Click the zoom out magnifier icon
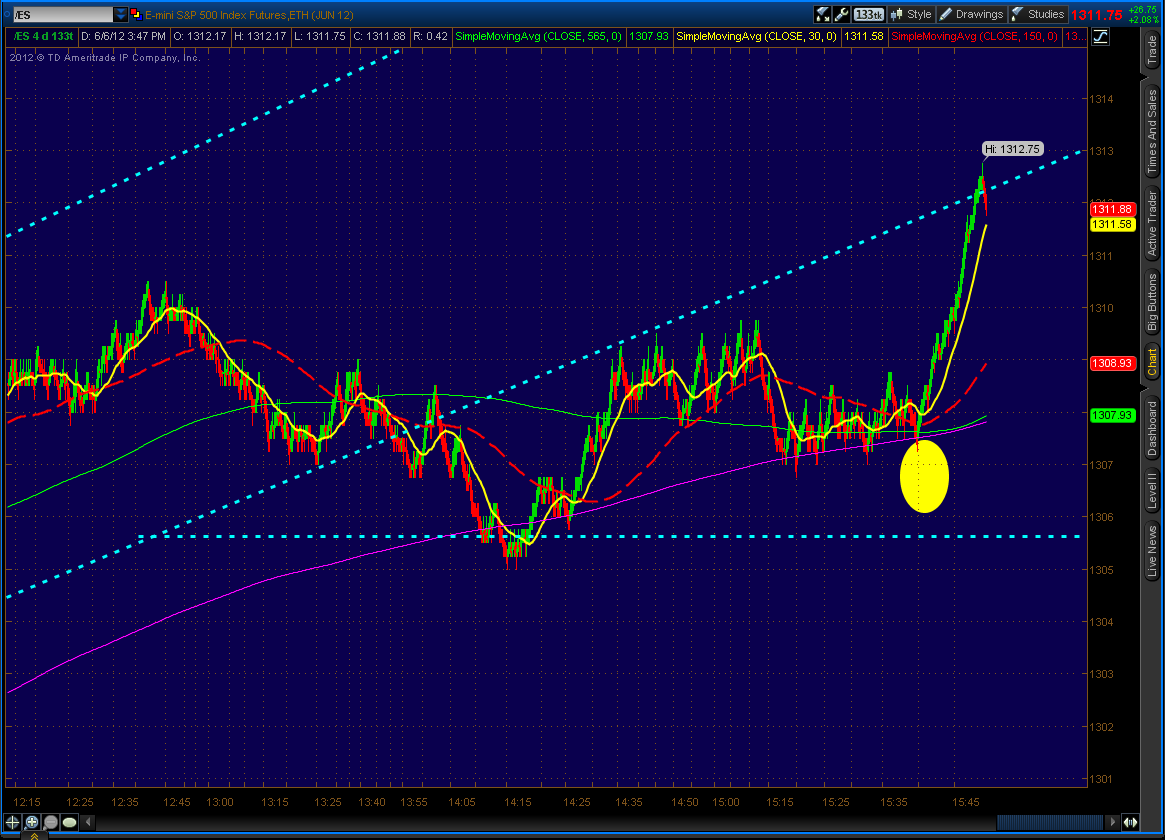Image resolution: width=1165 pixels, height=840 pixels. tap(51, 822)
